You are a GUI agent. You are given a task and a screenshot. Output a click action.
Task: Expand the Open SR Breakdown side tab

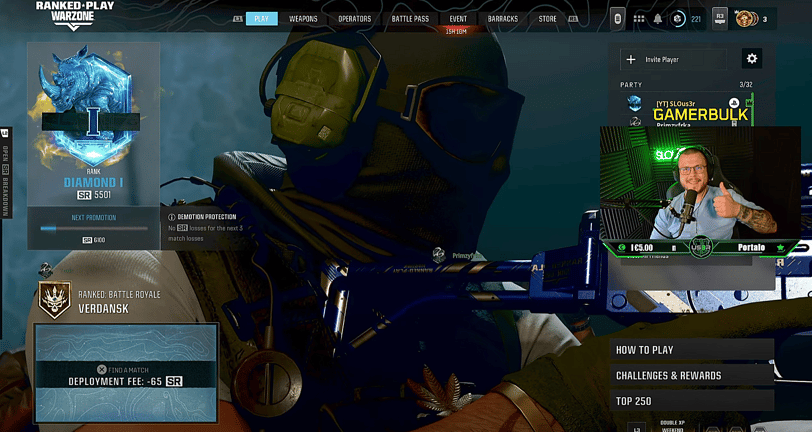tap(5, 172)
